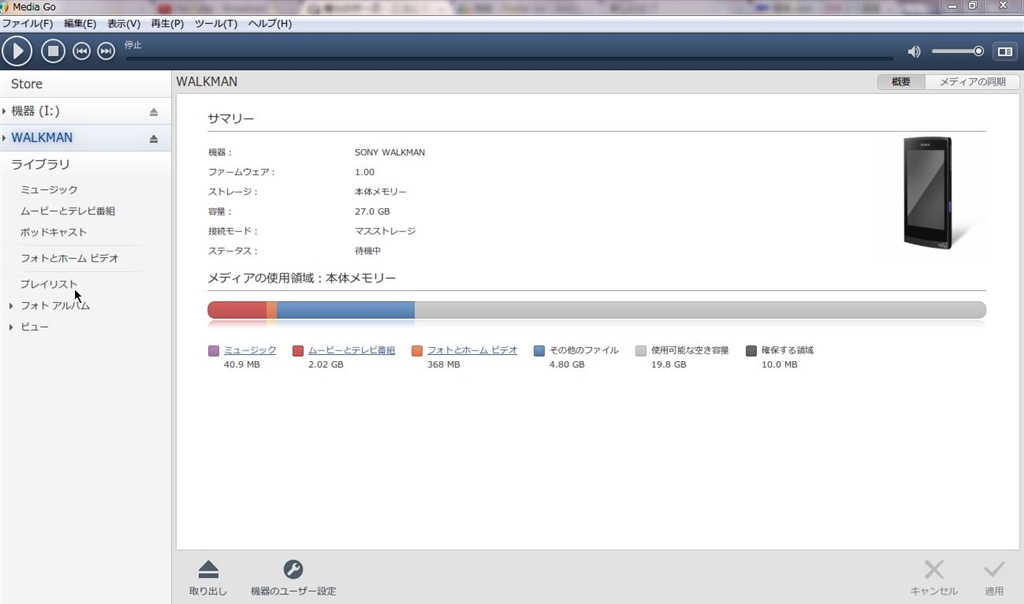Click the playback progress bar
1024x604 pixels.
pos(509,58)
